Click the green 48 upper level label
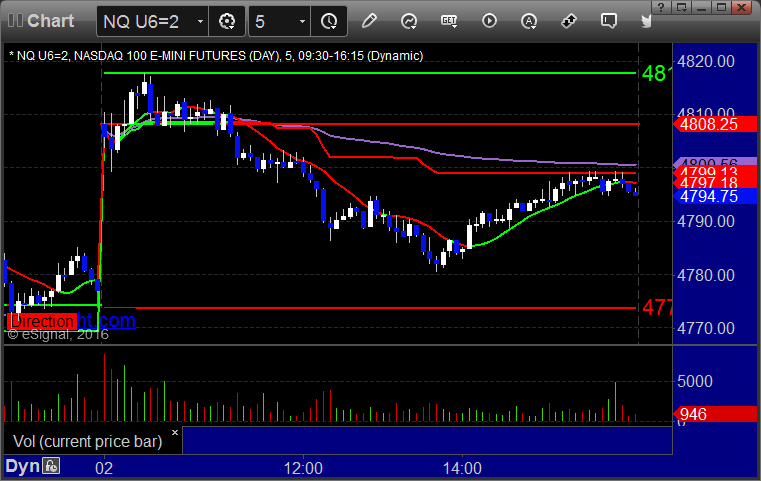The height and width of the screenshot is (481, 761). tap(656, 74)
